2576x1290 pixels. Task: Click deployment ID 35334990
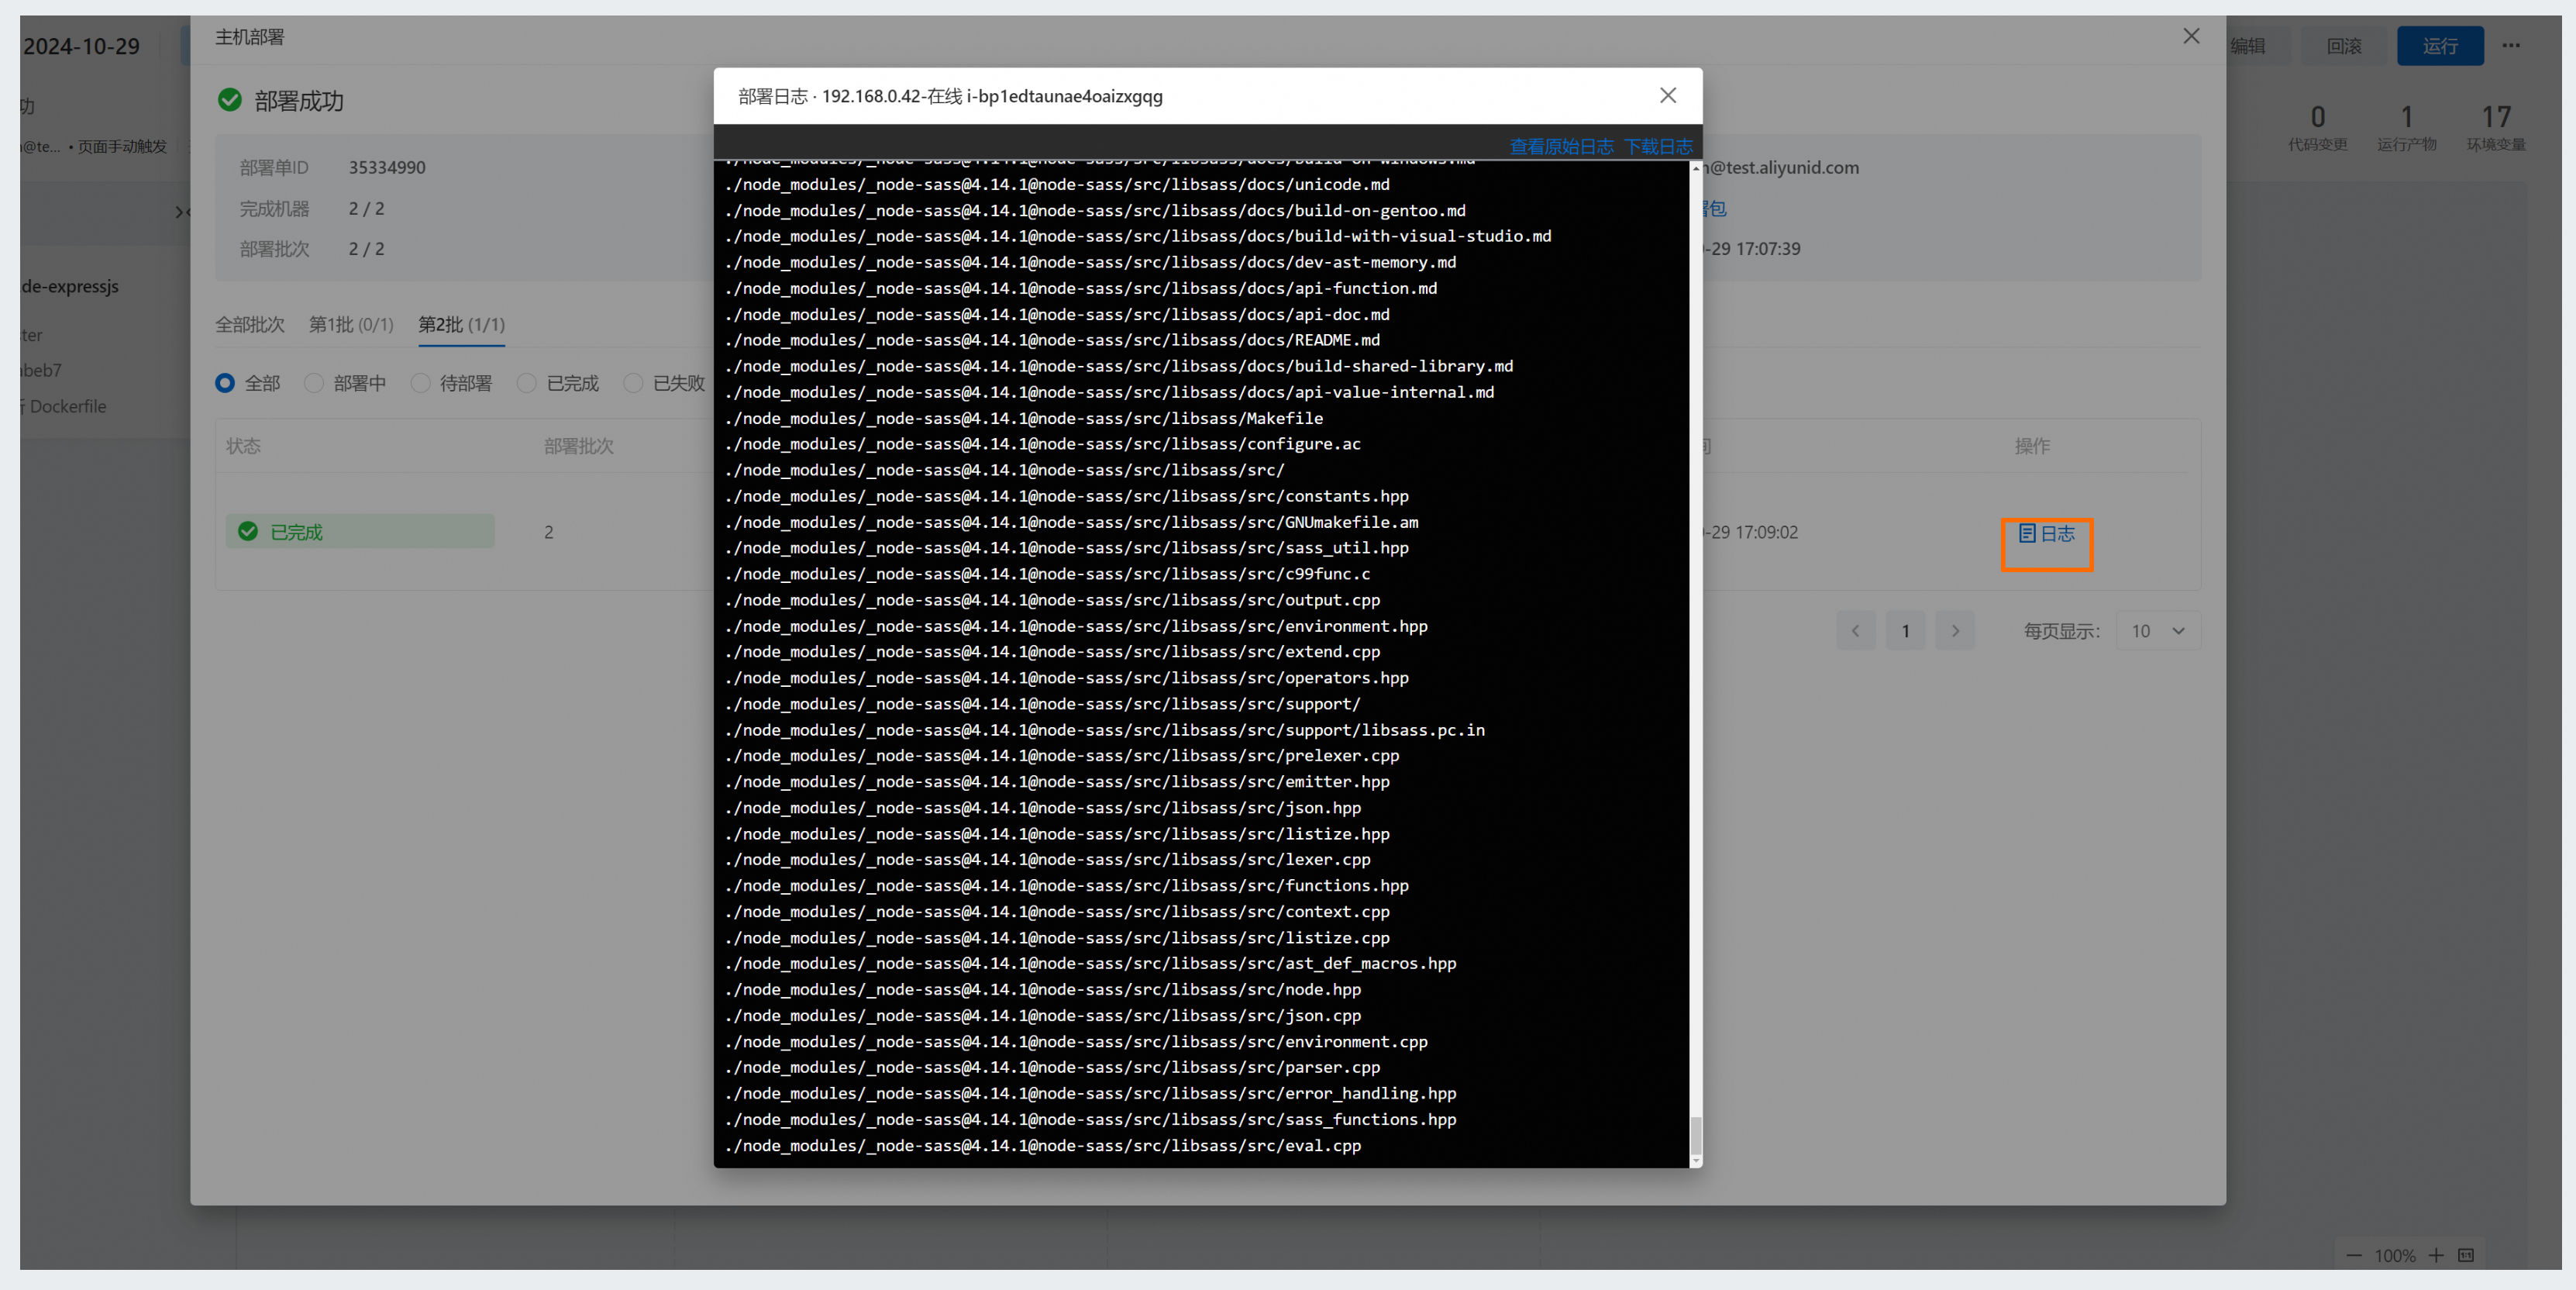click(x=387, y=168)
